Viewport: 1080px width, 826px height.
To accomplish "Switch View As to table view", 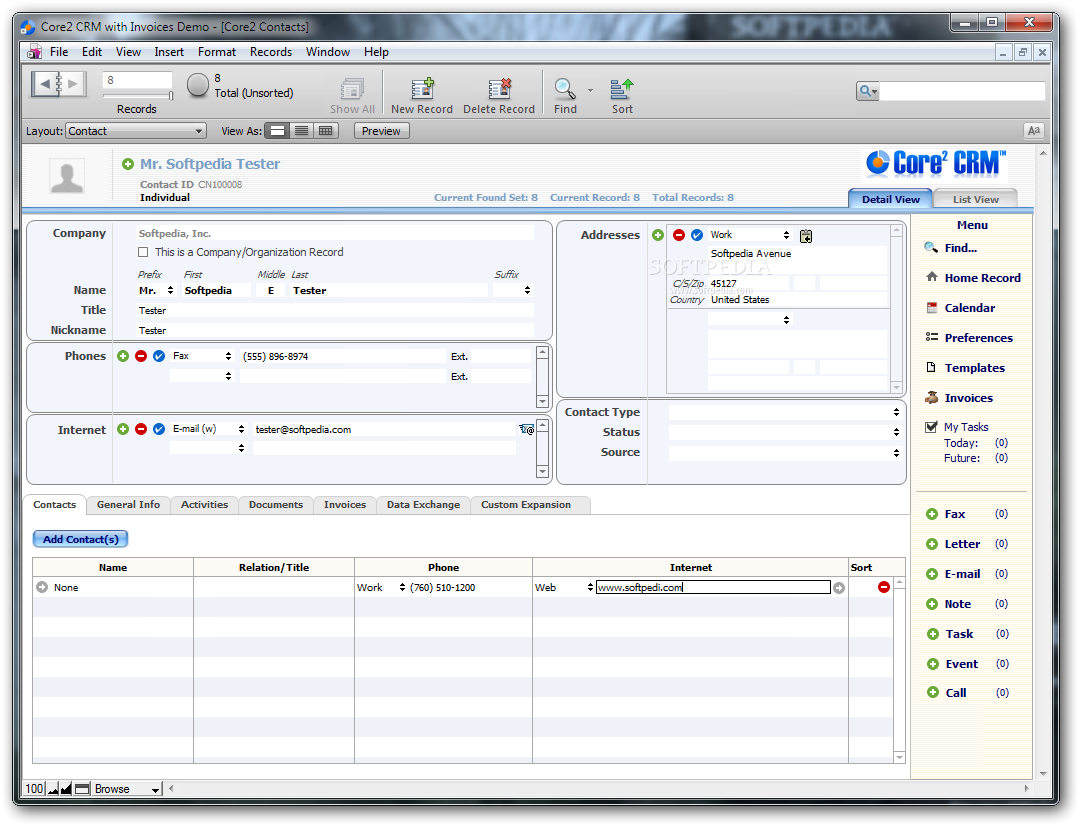I will (x=326, y=131).
